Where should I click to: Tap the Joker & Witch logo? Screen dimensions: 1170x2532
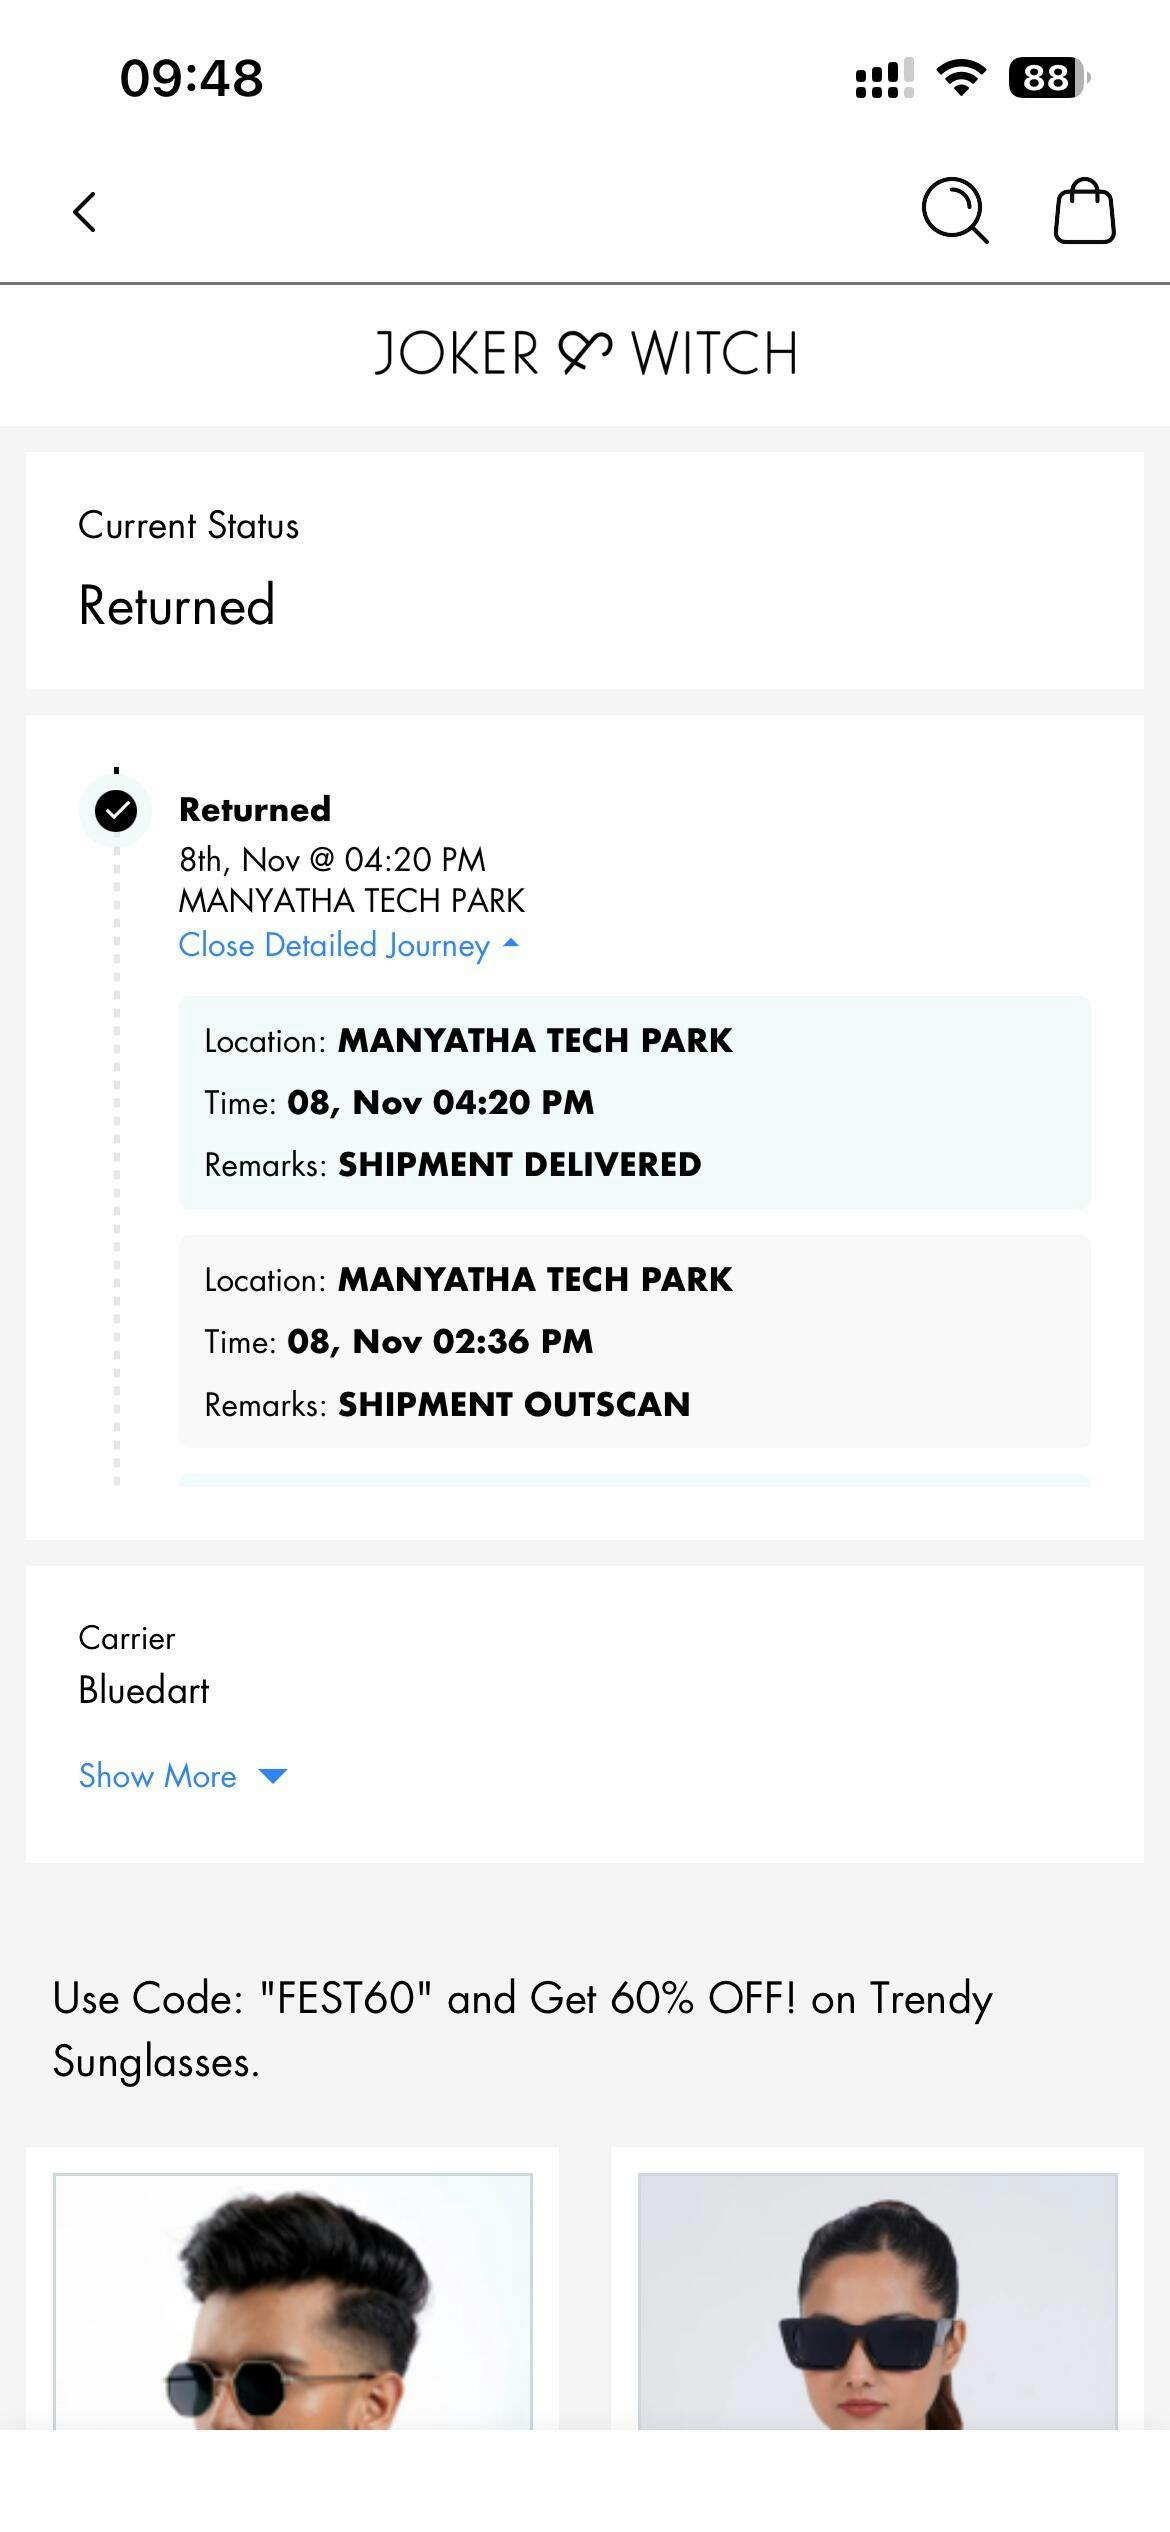[585, 354]
